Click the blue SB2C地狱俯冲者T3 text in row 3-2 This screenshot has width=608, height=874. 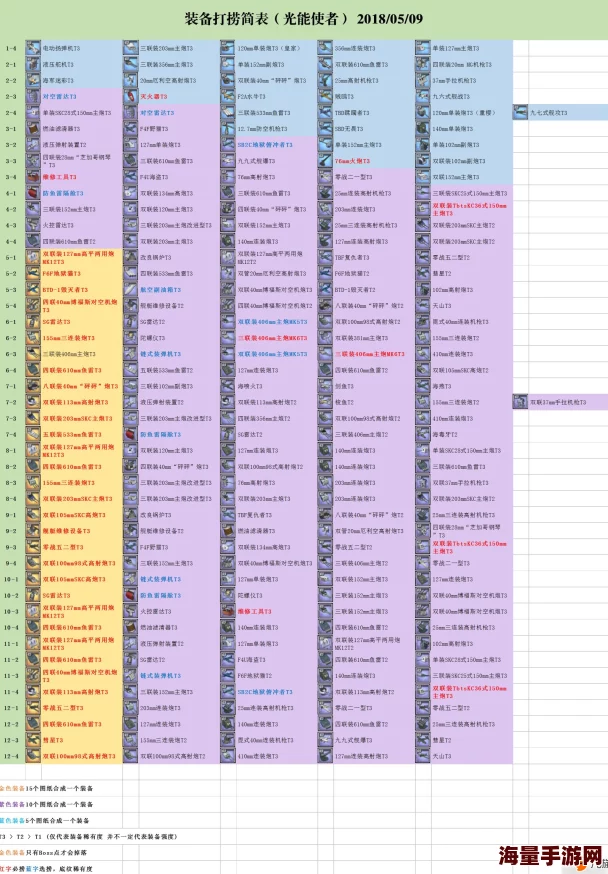click(x=265, y=145)
